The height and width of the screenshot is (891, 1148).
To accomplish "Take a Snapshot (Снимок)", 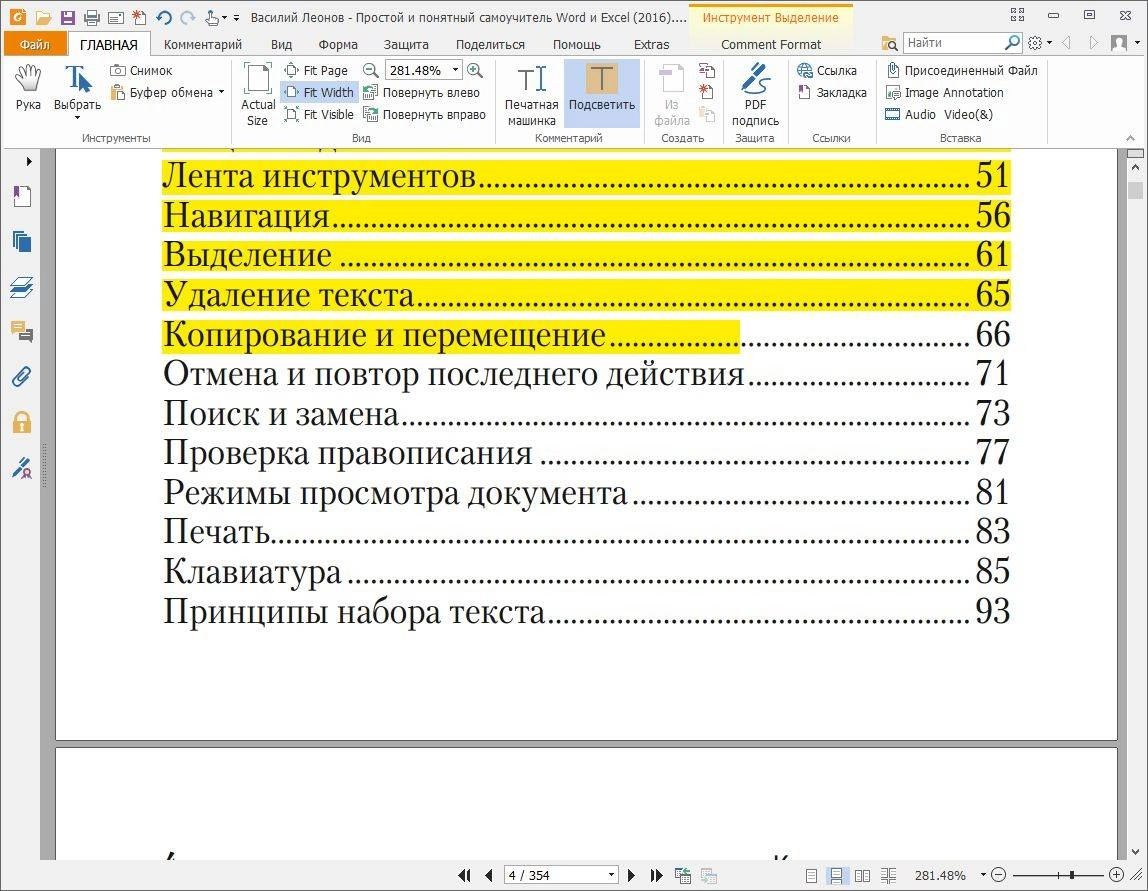I will (141, 70).
